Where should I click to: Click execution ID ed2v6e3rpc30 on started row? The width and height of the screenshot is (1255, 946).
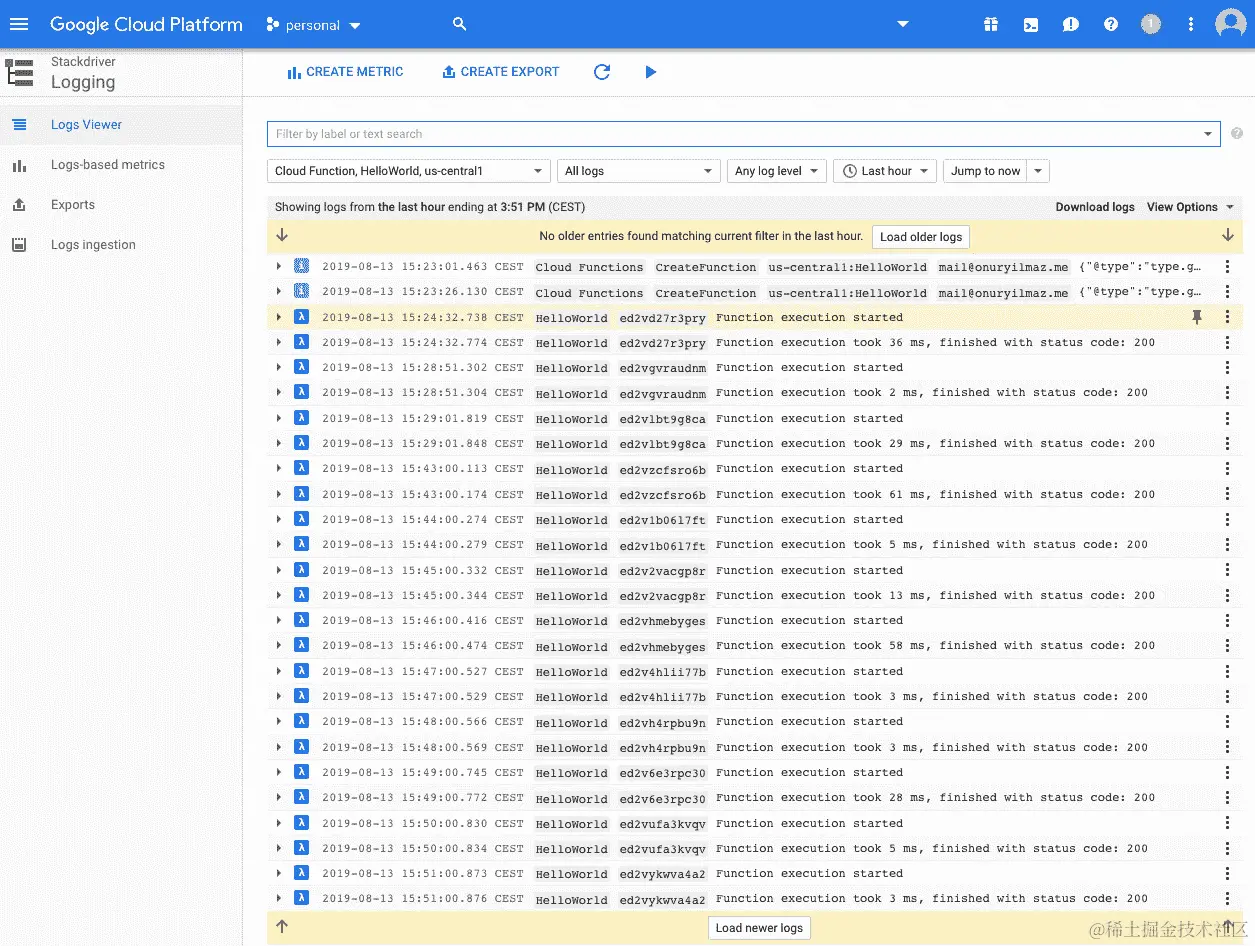pos(662,773)
